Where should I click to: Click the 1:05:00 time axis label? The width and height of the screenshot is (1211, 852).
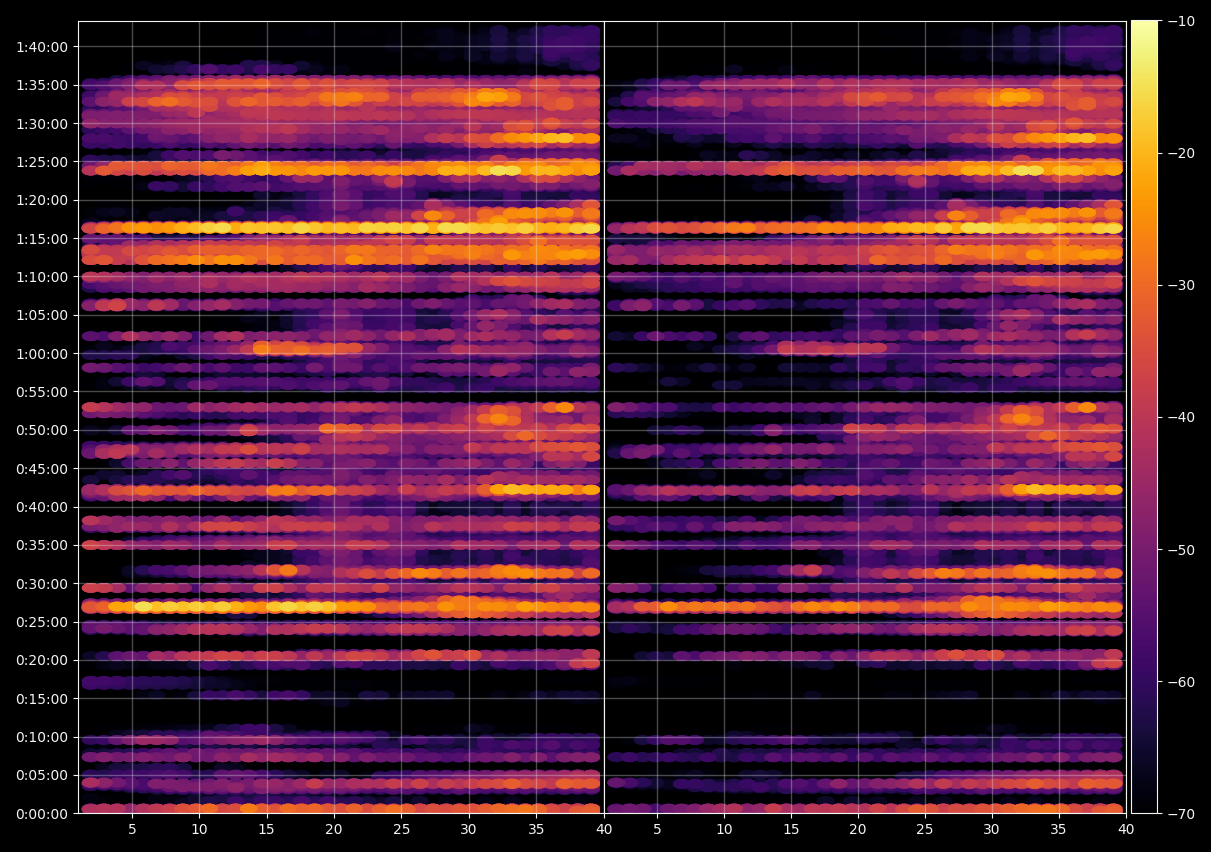(41, 315)
